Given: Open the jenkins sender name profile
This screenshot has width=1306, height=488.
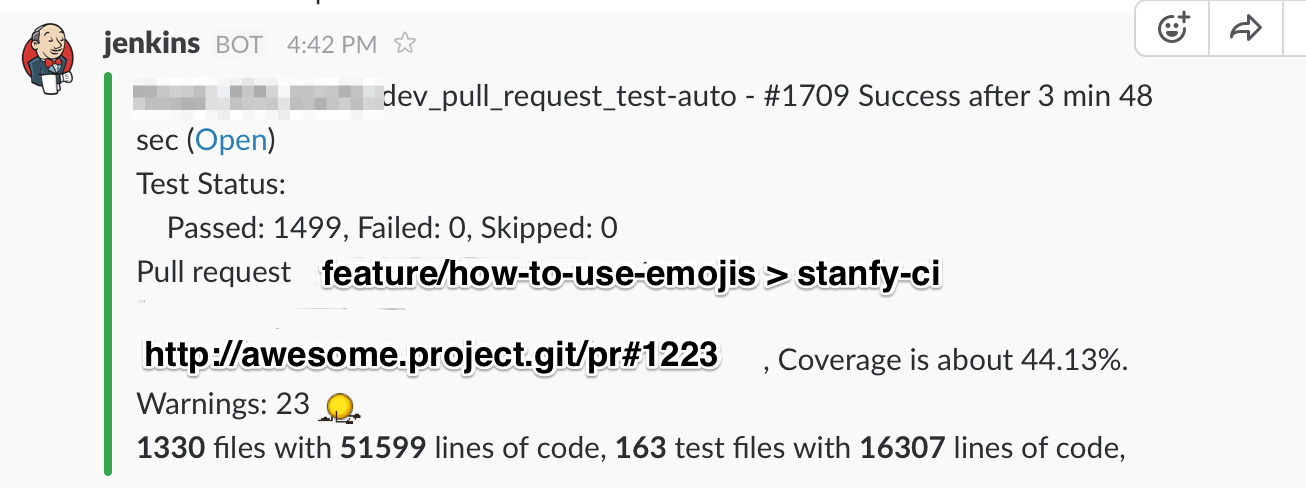Looking at the screenshot, I should tap(152, 44).
